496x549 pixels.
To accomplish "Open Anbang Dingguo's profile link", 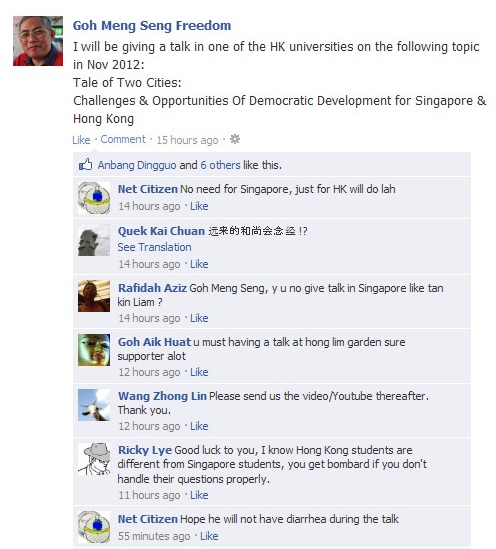I will (137, 165).
